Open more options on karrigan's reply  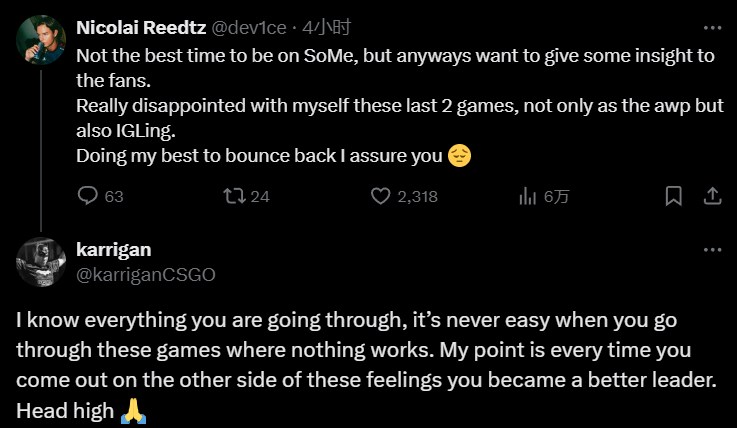[x=711, y=249]
